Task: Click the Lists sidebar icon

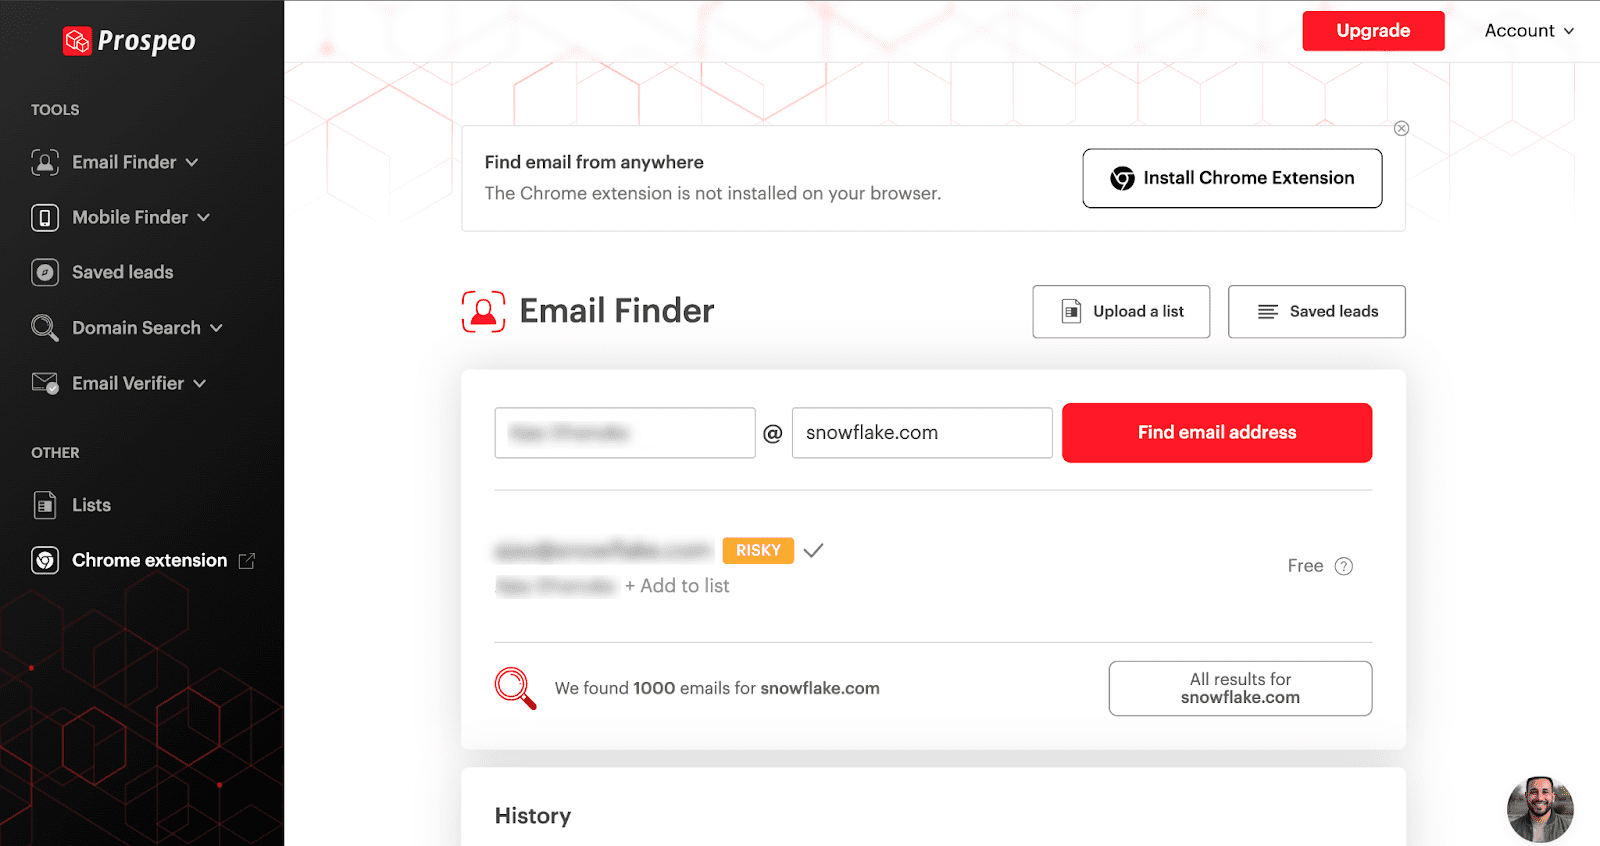Action: 45,505
